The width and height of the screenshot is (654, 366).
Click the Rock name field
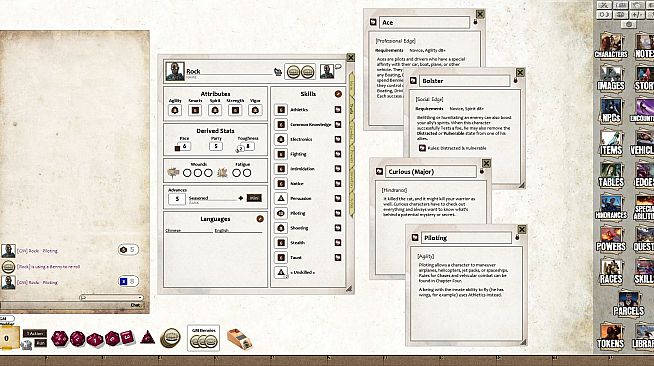[229, 71]
